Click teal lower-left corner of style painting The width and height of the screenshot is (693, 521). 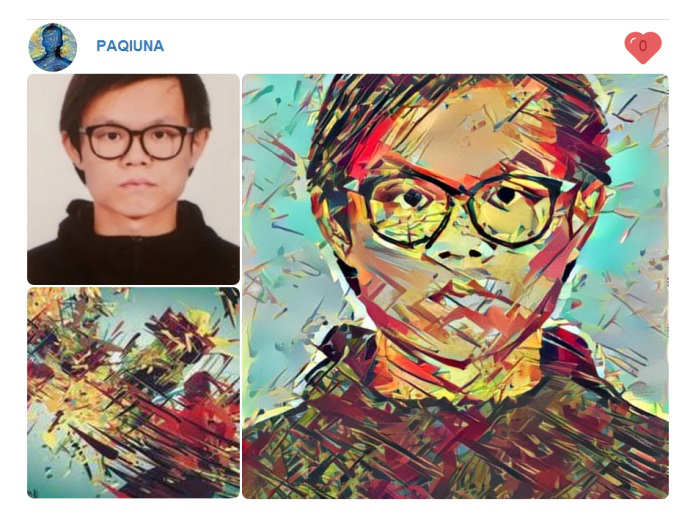[x=49, y=473]
